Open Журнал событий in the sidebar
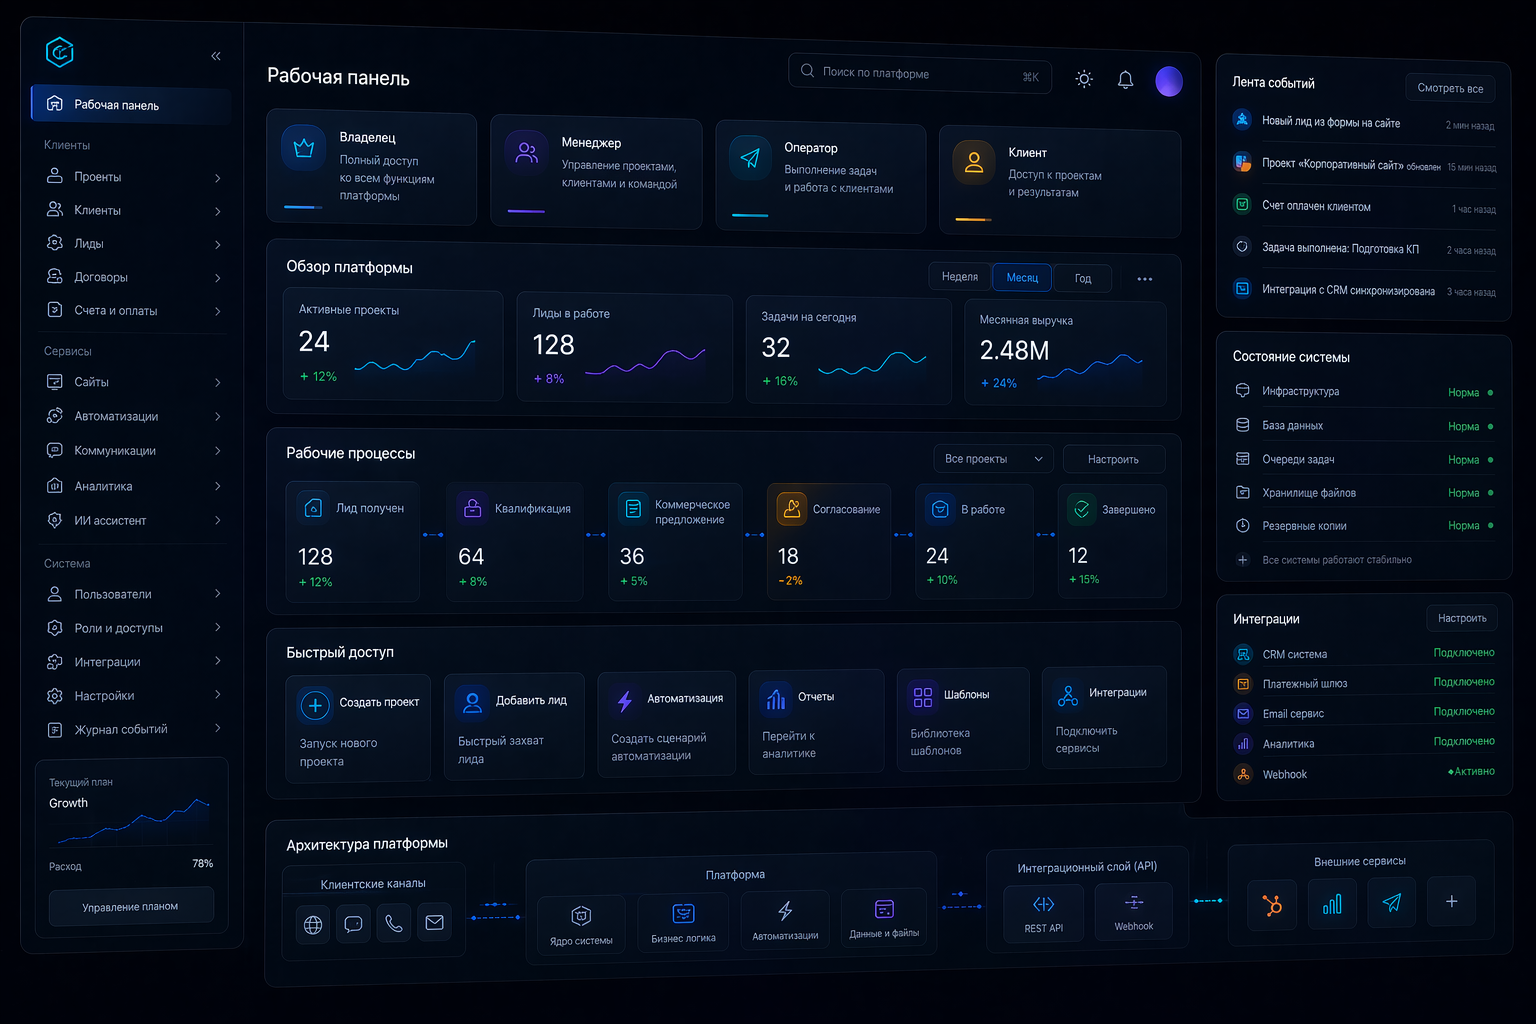The width and height of the screenshot is (1536, 1024). (131, 730)
